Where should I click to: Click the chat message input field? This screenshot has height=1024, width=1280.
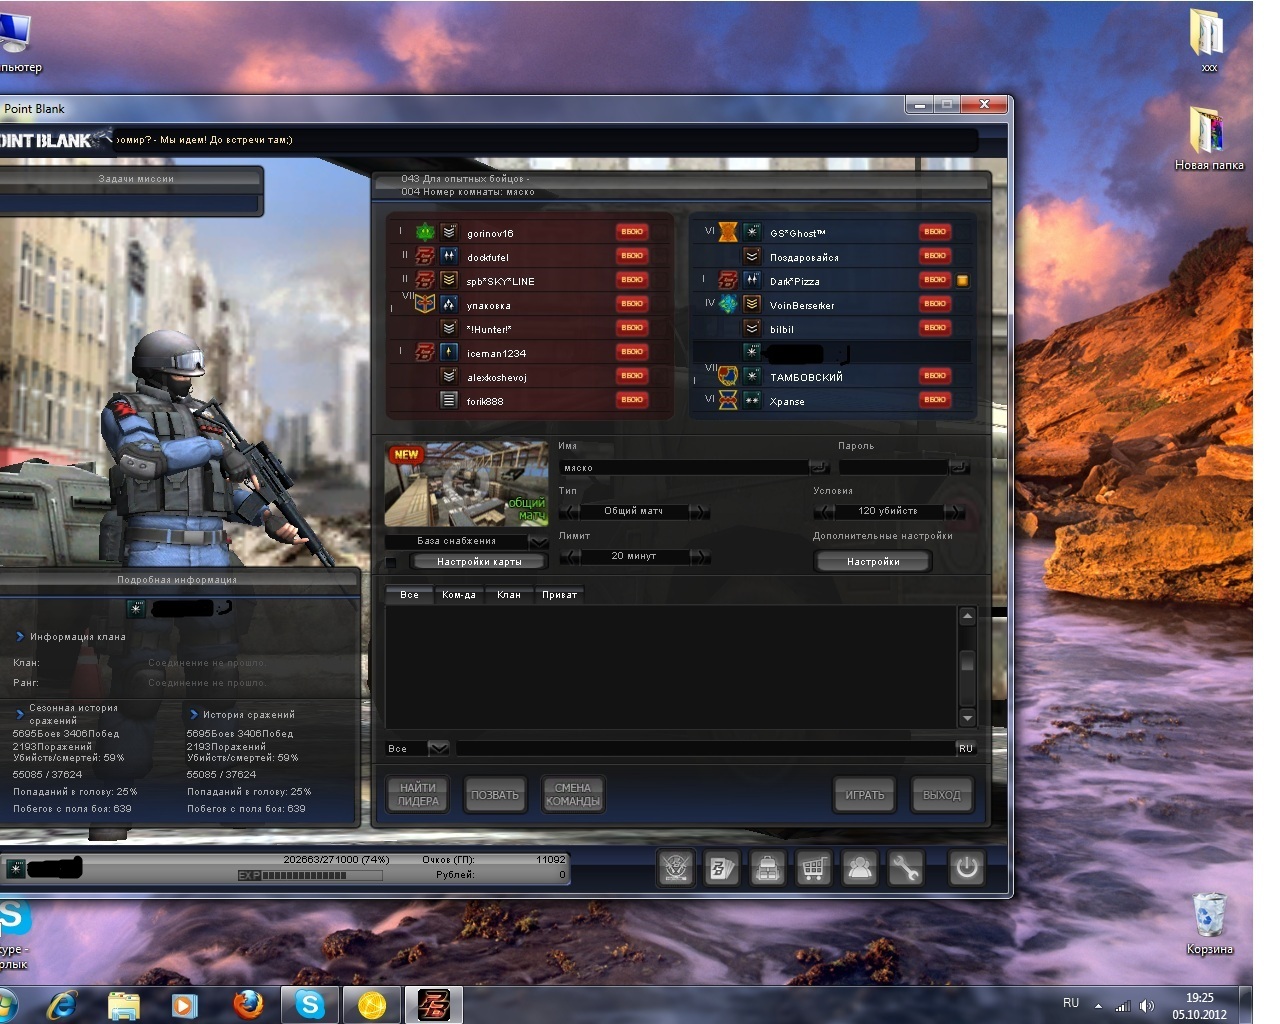[x=705, y=748]
